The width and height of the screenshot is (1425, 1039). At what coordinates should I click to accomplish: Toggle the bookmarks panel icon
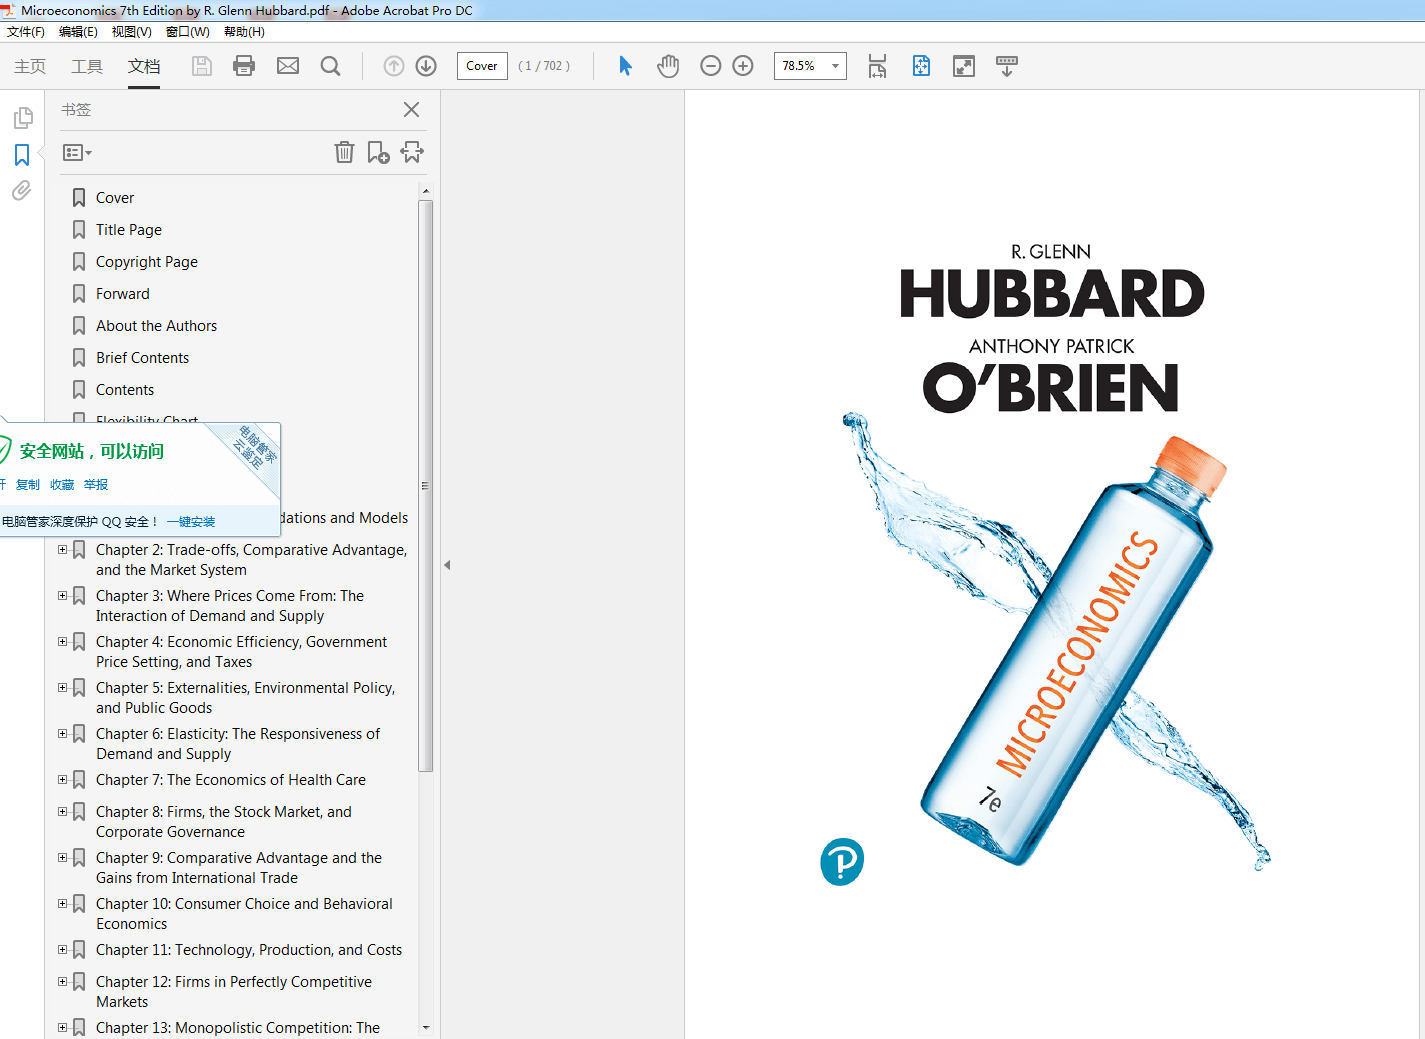tap(22, 155)
